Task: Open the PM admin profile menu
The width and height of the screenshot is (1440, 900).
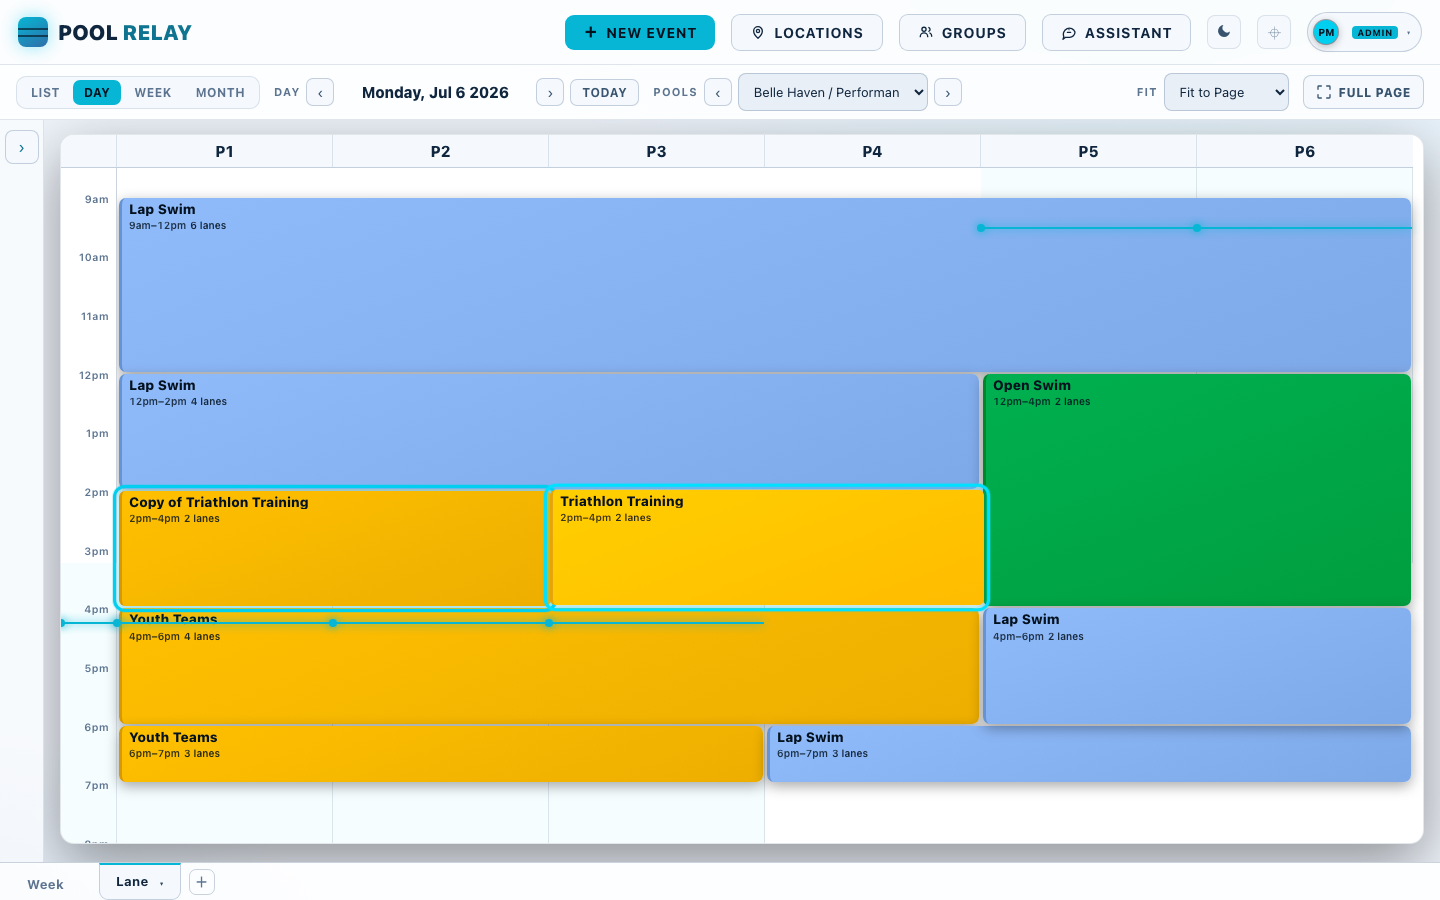Action: [1364, 32]
